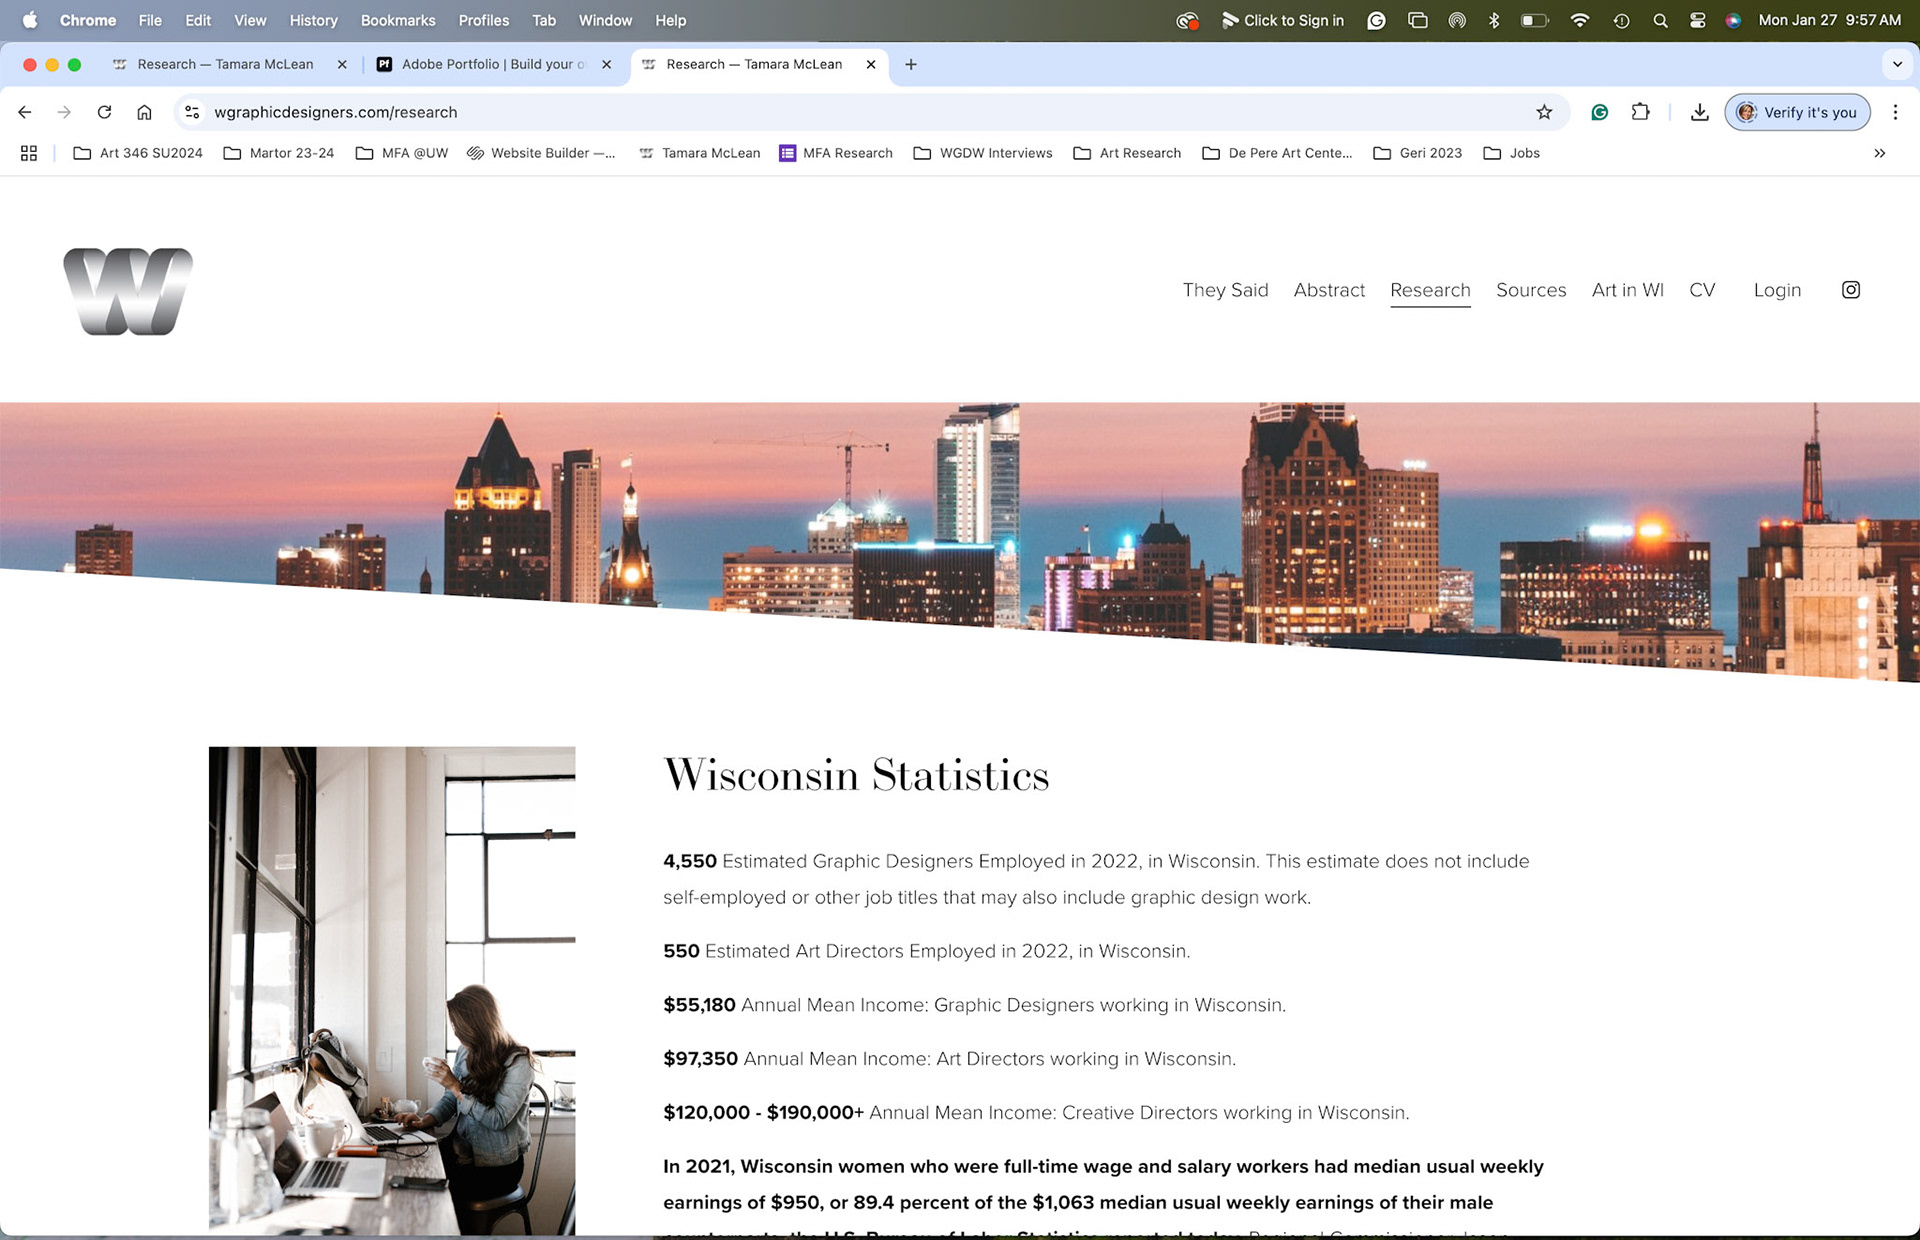Image resolution: width=1920 pixels, height=1240 pixels.
Task: Click the W logo of the website
Action: tap(128, 291)
